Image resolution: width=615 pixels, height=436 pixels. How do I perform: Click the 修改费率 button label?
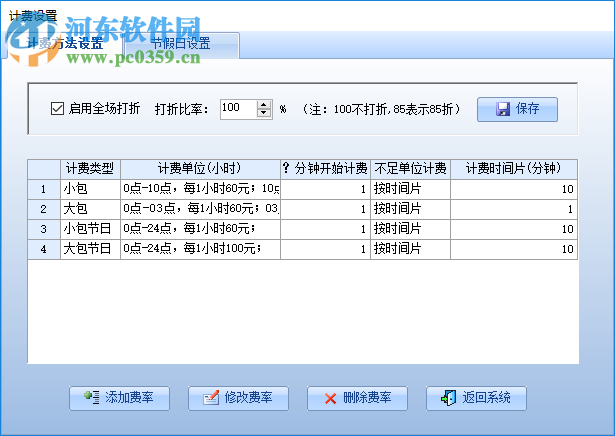[248, 398]
